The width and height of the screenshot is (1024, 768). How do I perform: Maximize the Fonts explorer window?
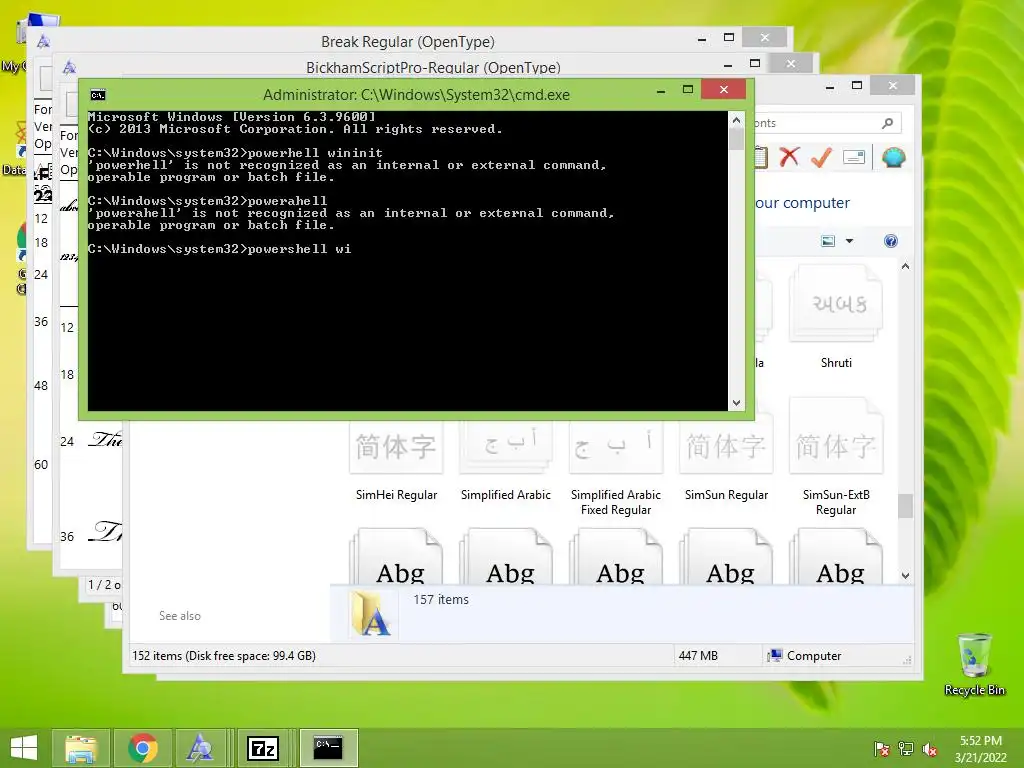tap(857, 86)
